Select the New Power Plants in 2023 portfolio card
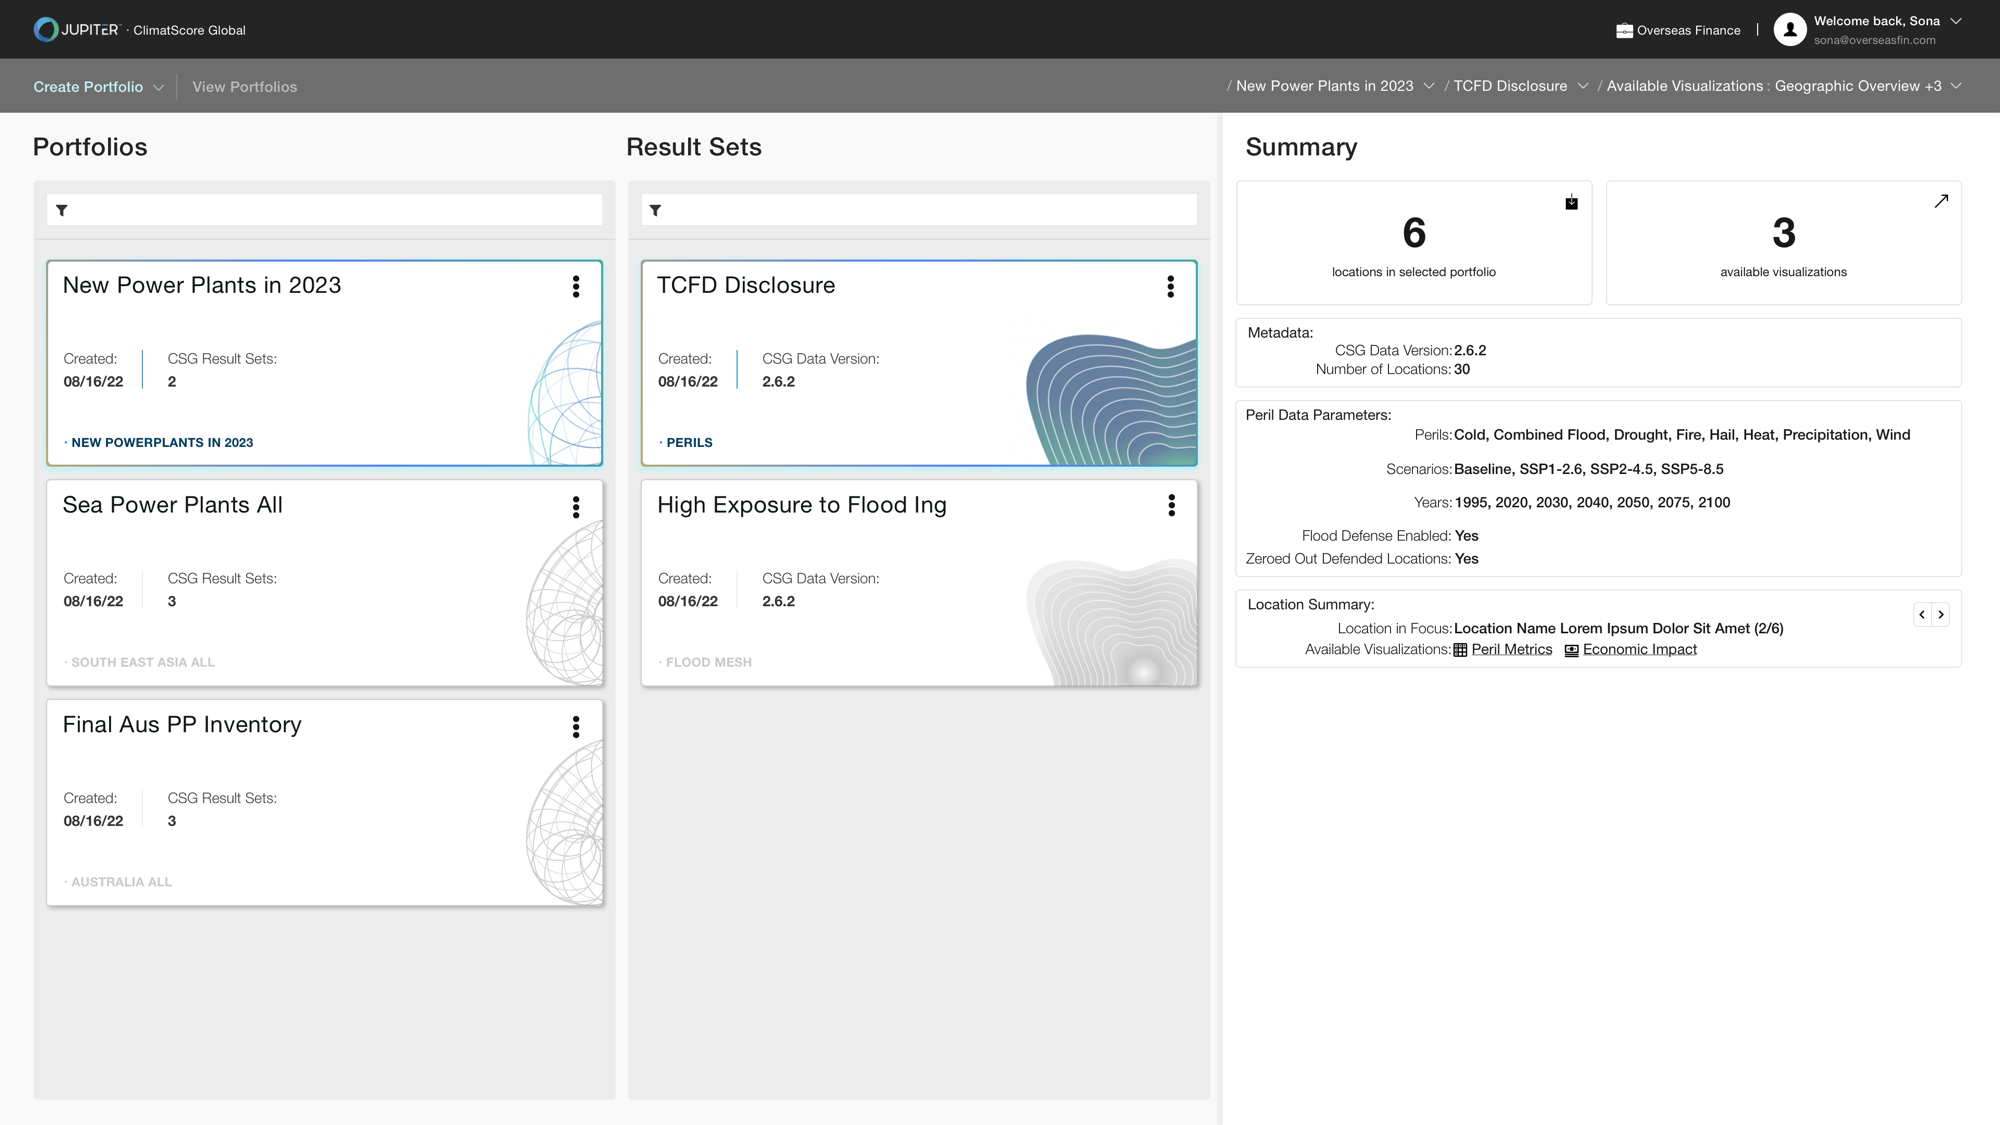The width and height of the screenshot is (2000, 1125). pos(324,363)
